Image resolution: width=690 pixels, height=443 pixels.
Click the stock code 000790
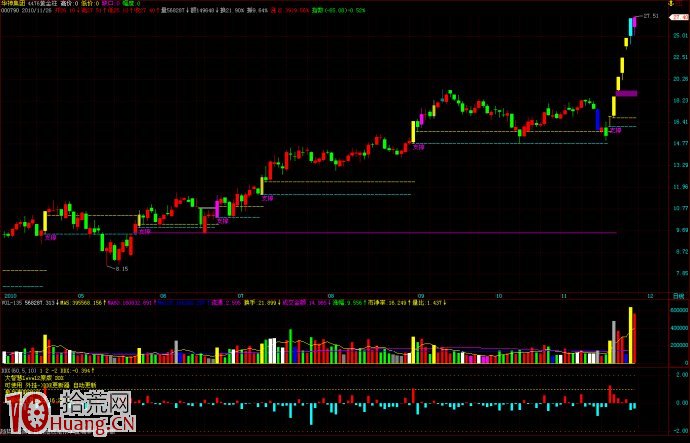10,10
